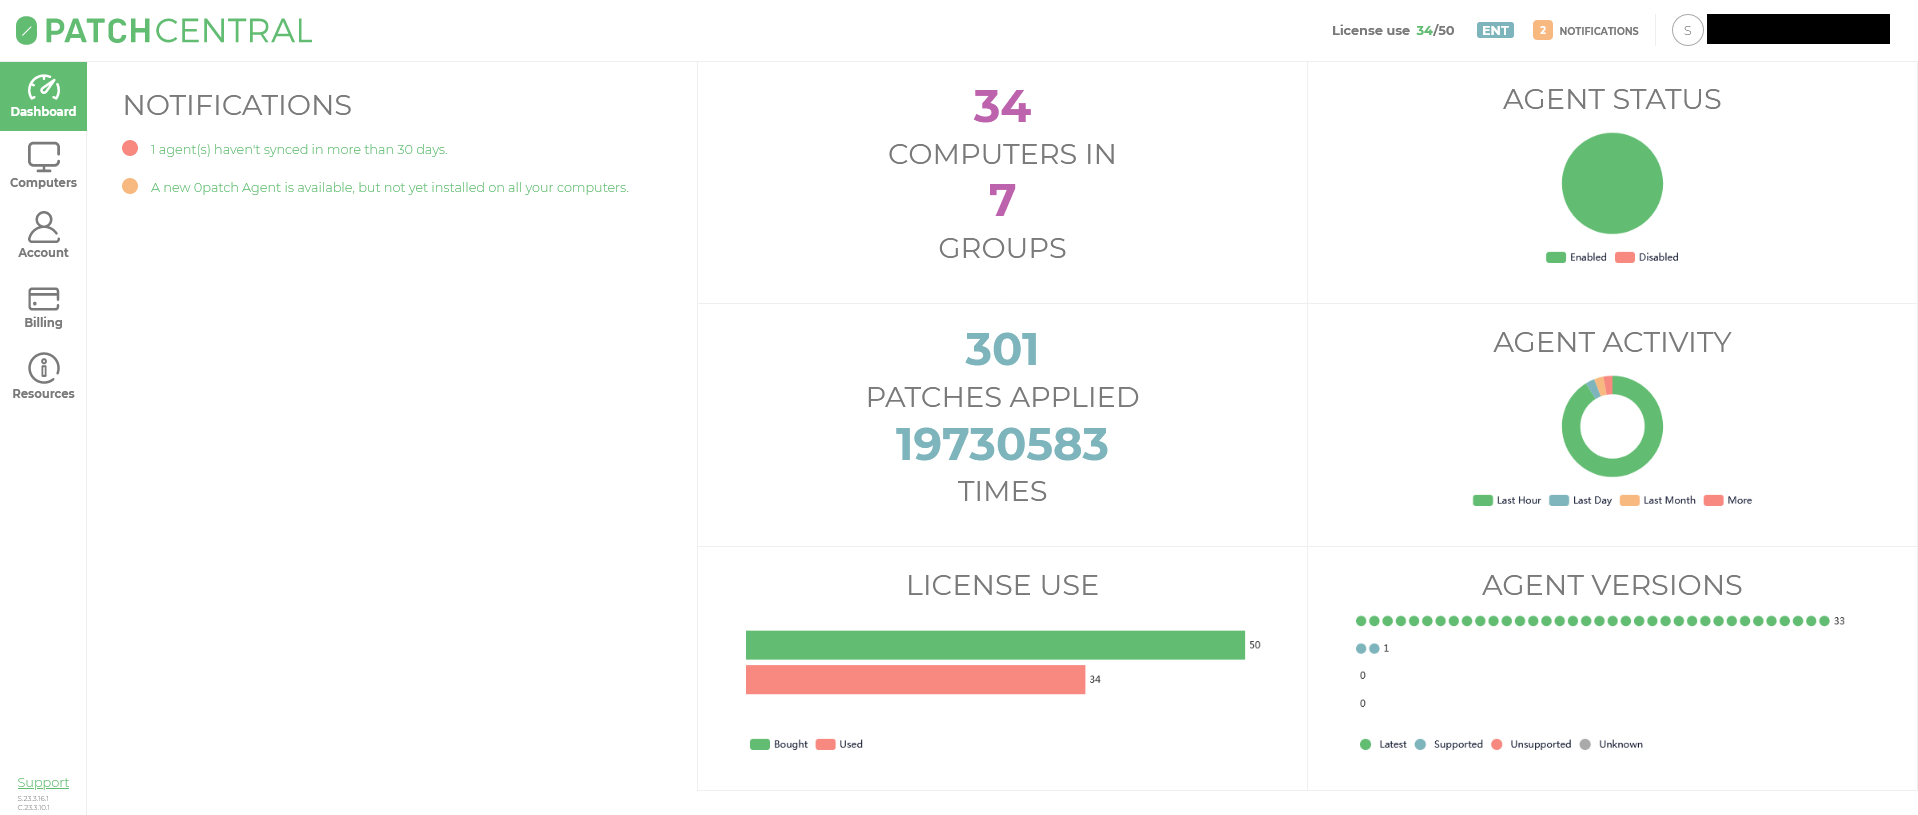Click the user avatar circle with S
1918x815 pixels.
tap(1687, 30)
